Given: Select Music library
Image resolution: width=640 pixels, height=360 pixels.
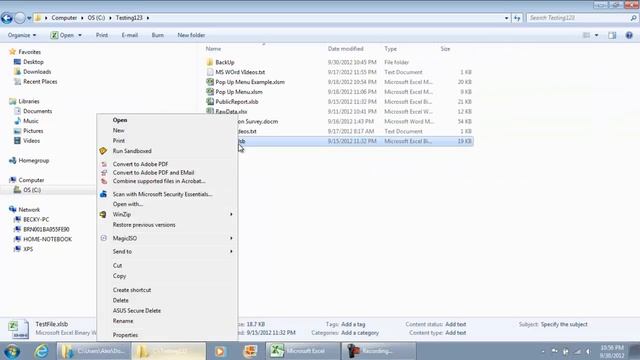Looking at the screenshot, I should 31,121.
